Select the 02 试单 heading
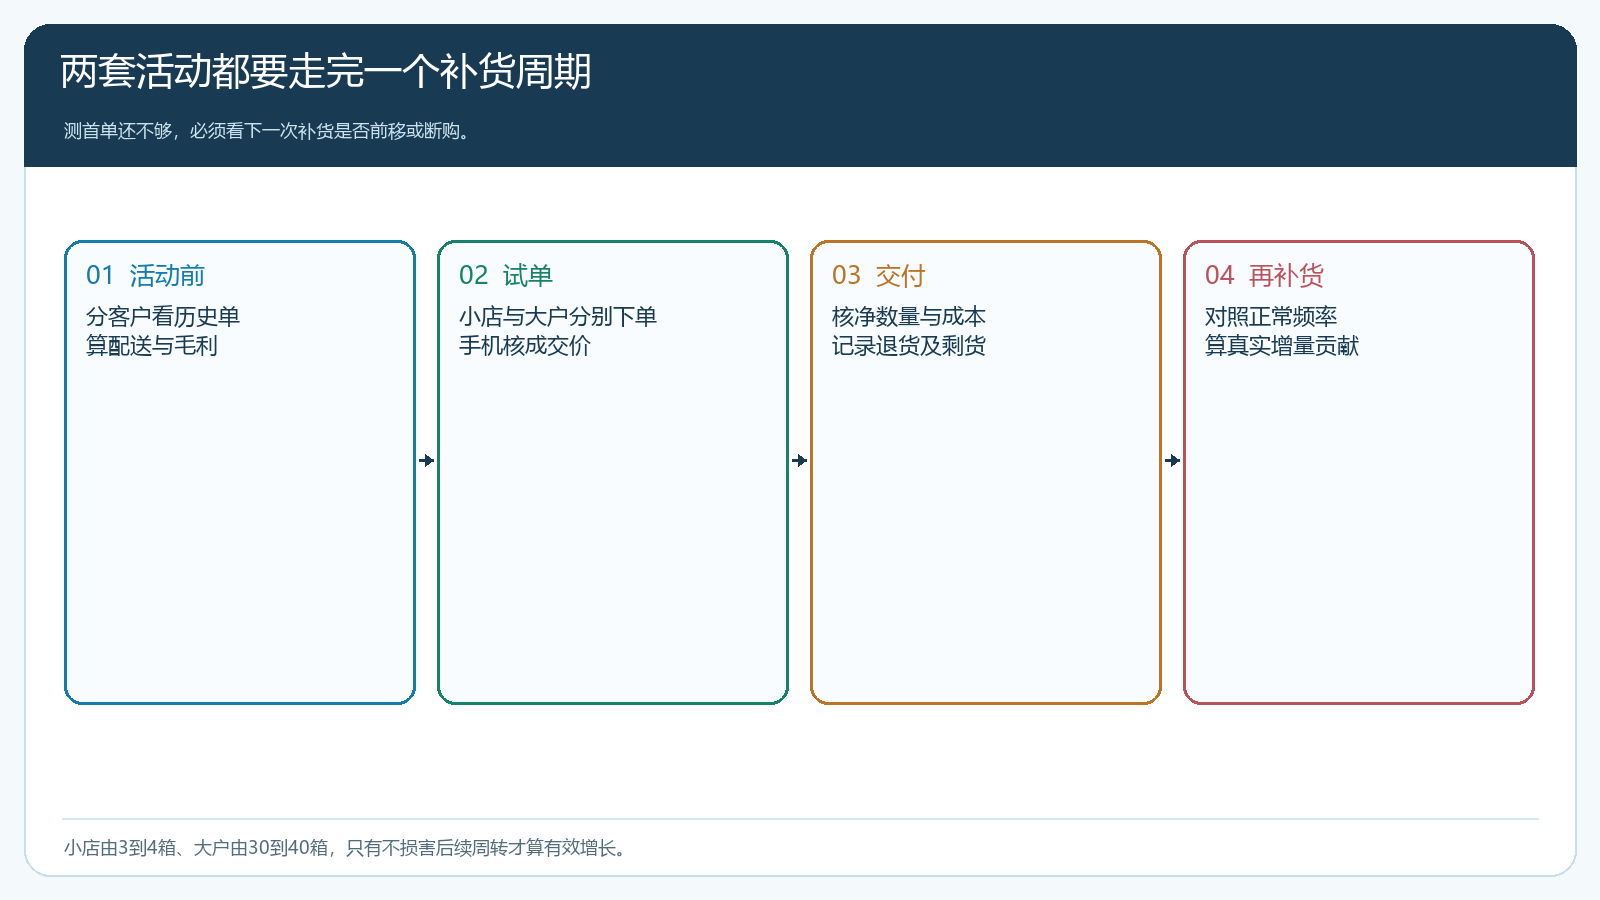This screenshot has height=900, width=1600. [x=506, y=275]
